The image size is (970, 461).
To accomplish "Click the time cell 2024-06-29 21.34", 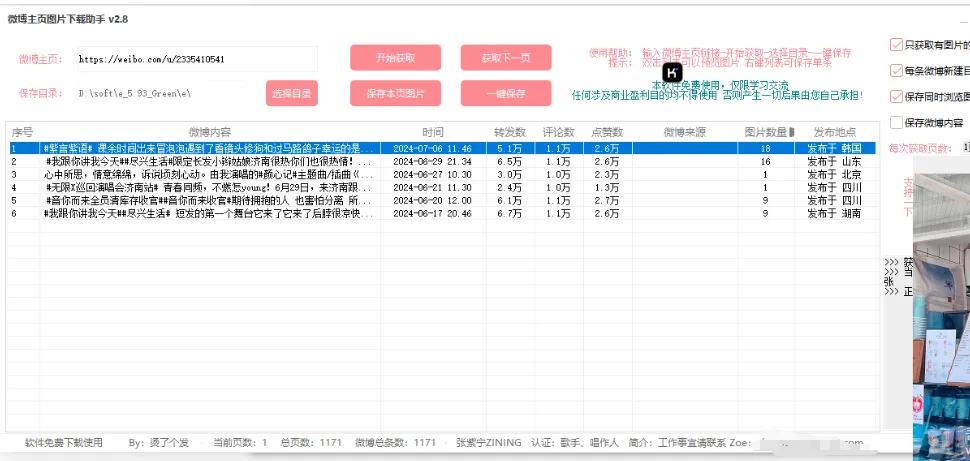I will coord(432,161).
